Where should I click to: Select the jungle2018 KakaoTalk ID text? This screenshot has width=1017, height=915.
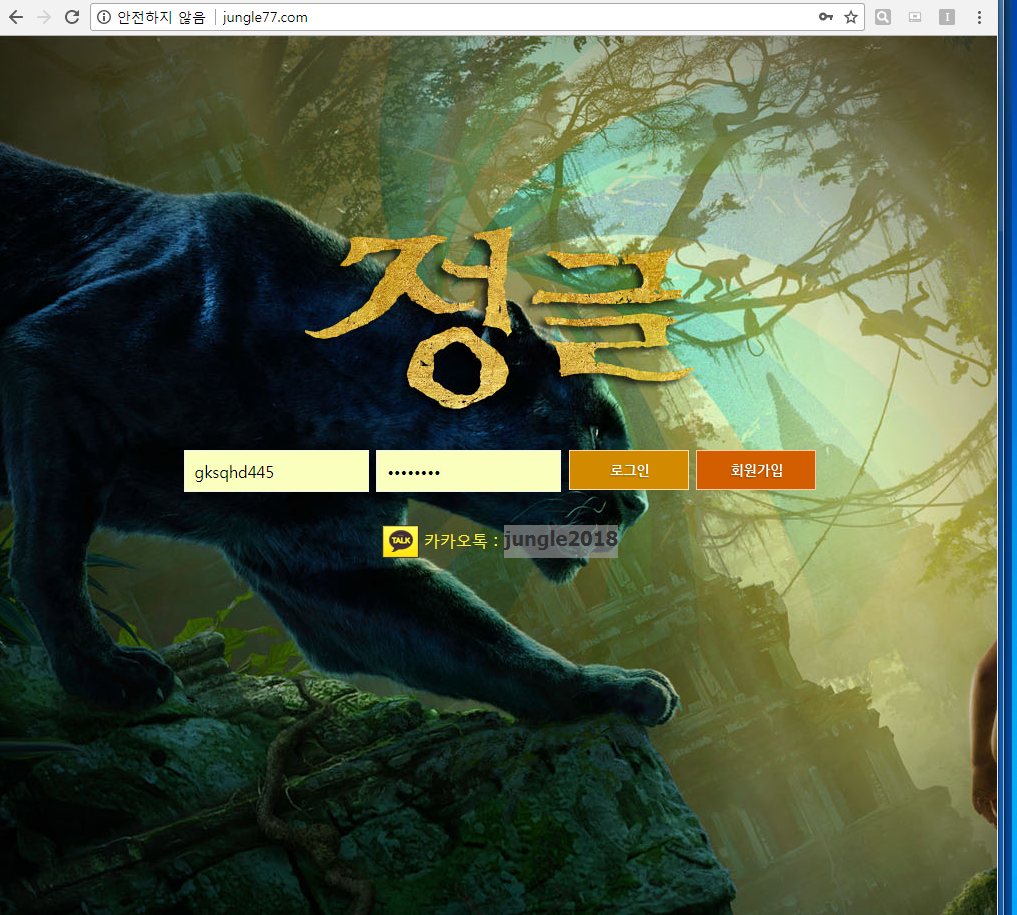click(x=561, y=540)
